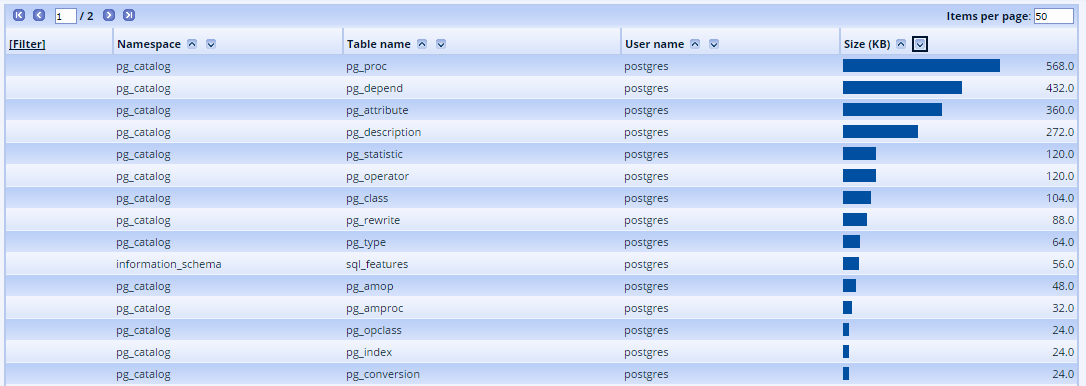Sort Size (KB) column descending
Viewport: 1086px width, 386px height.
pyautogui.click(x=920, y=44)
